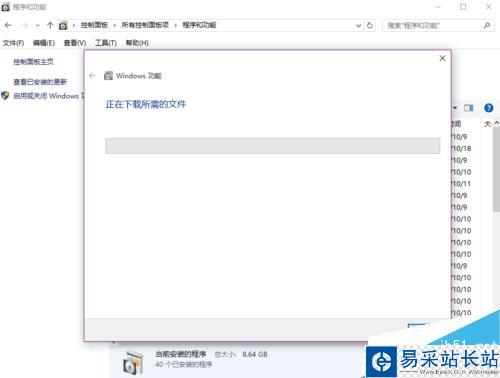Click the 8.64 GB total size value
Image resolution: width=500 pixels, height=378 pixels.
pyautogui.click(x=255, y=354)
